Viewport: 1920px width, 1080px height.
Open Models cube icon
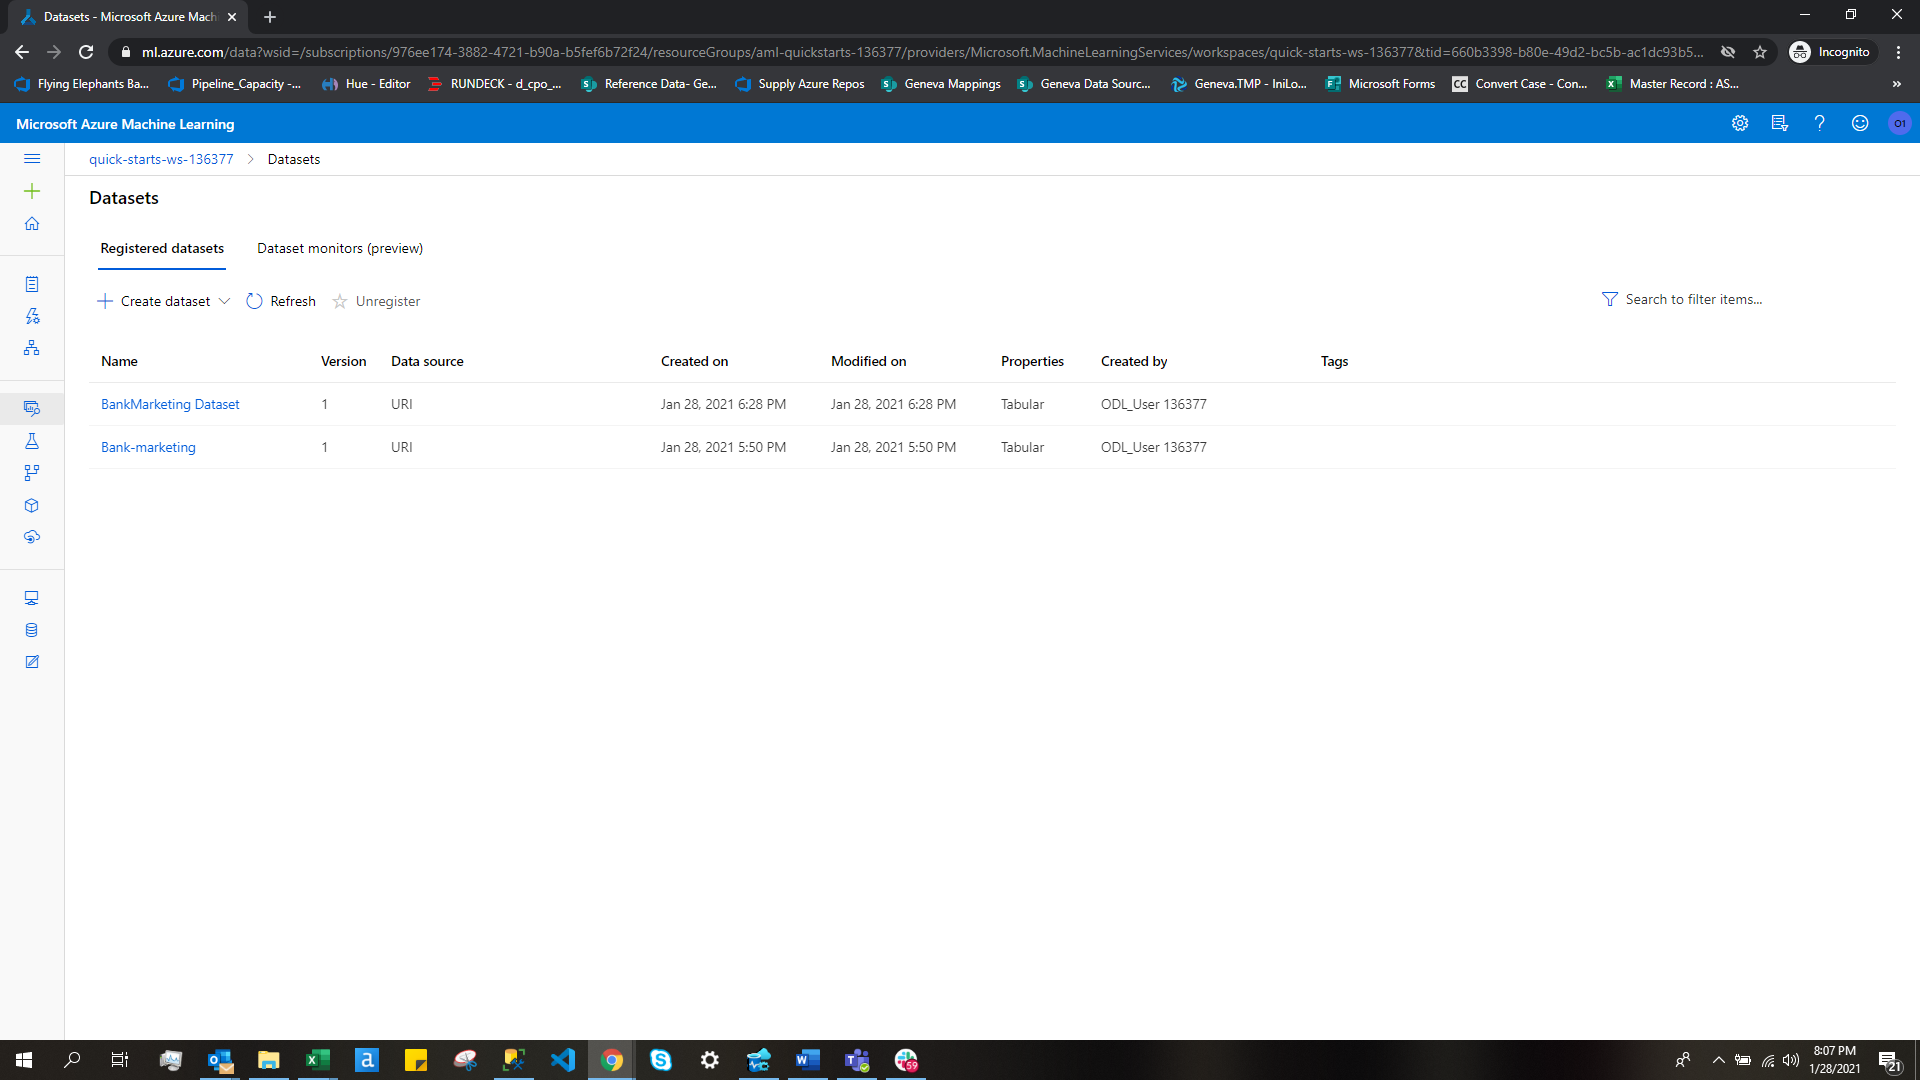coord(32,506)
